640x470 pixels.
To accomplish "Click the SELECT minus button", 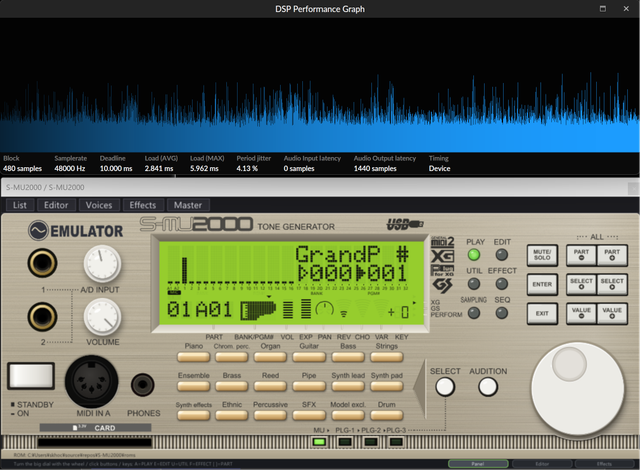I will tap(581, 284).
